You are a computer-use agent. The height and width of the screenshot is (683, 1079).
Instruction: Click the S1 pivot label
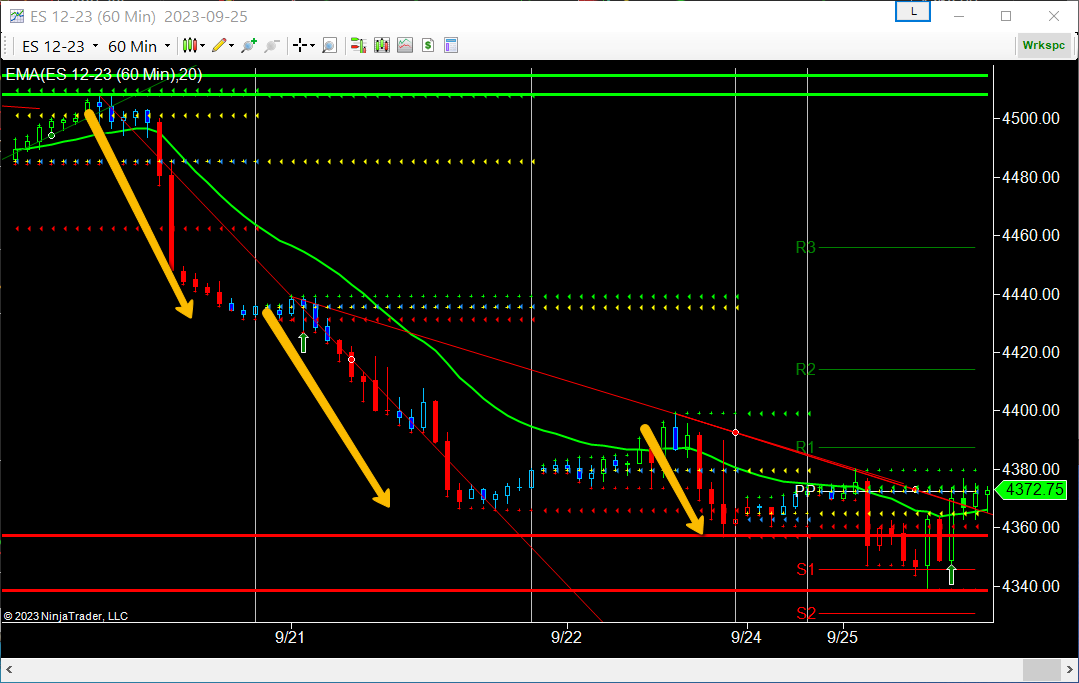click(806, 569)
